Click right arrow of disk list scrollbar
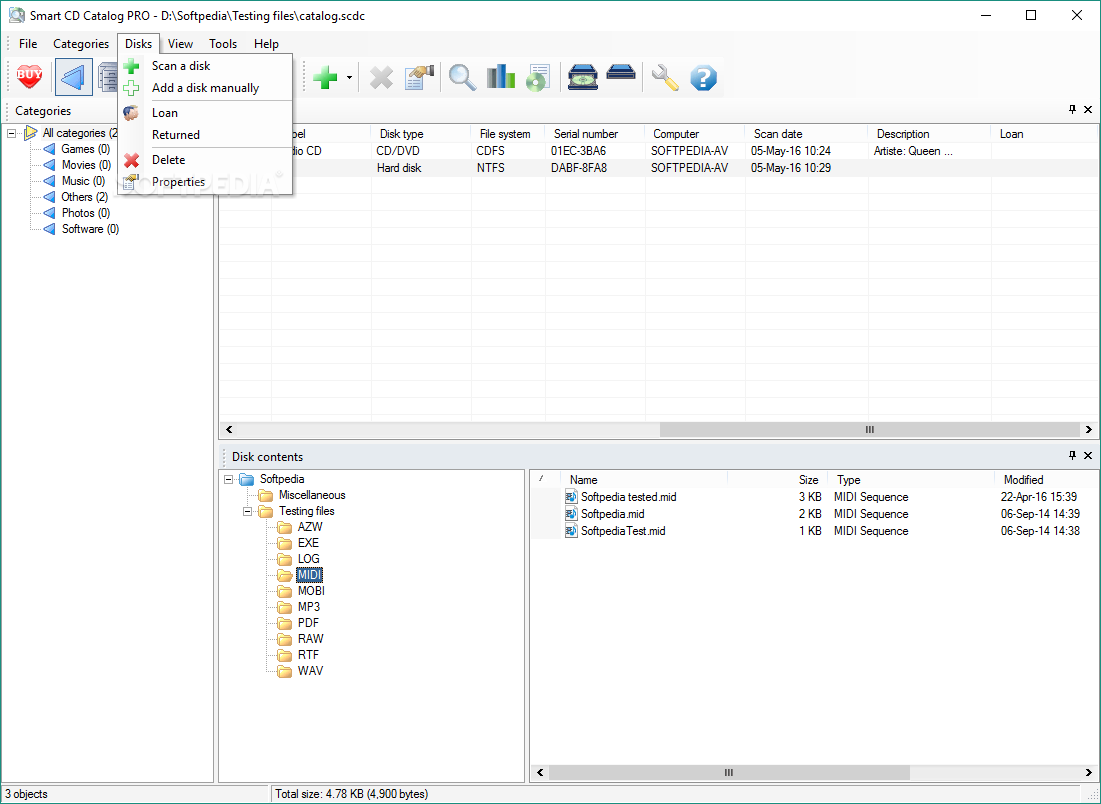 (x=1088, y=430)
